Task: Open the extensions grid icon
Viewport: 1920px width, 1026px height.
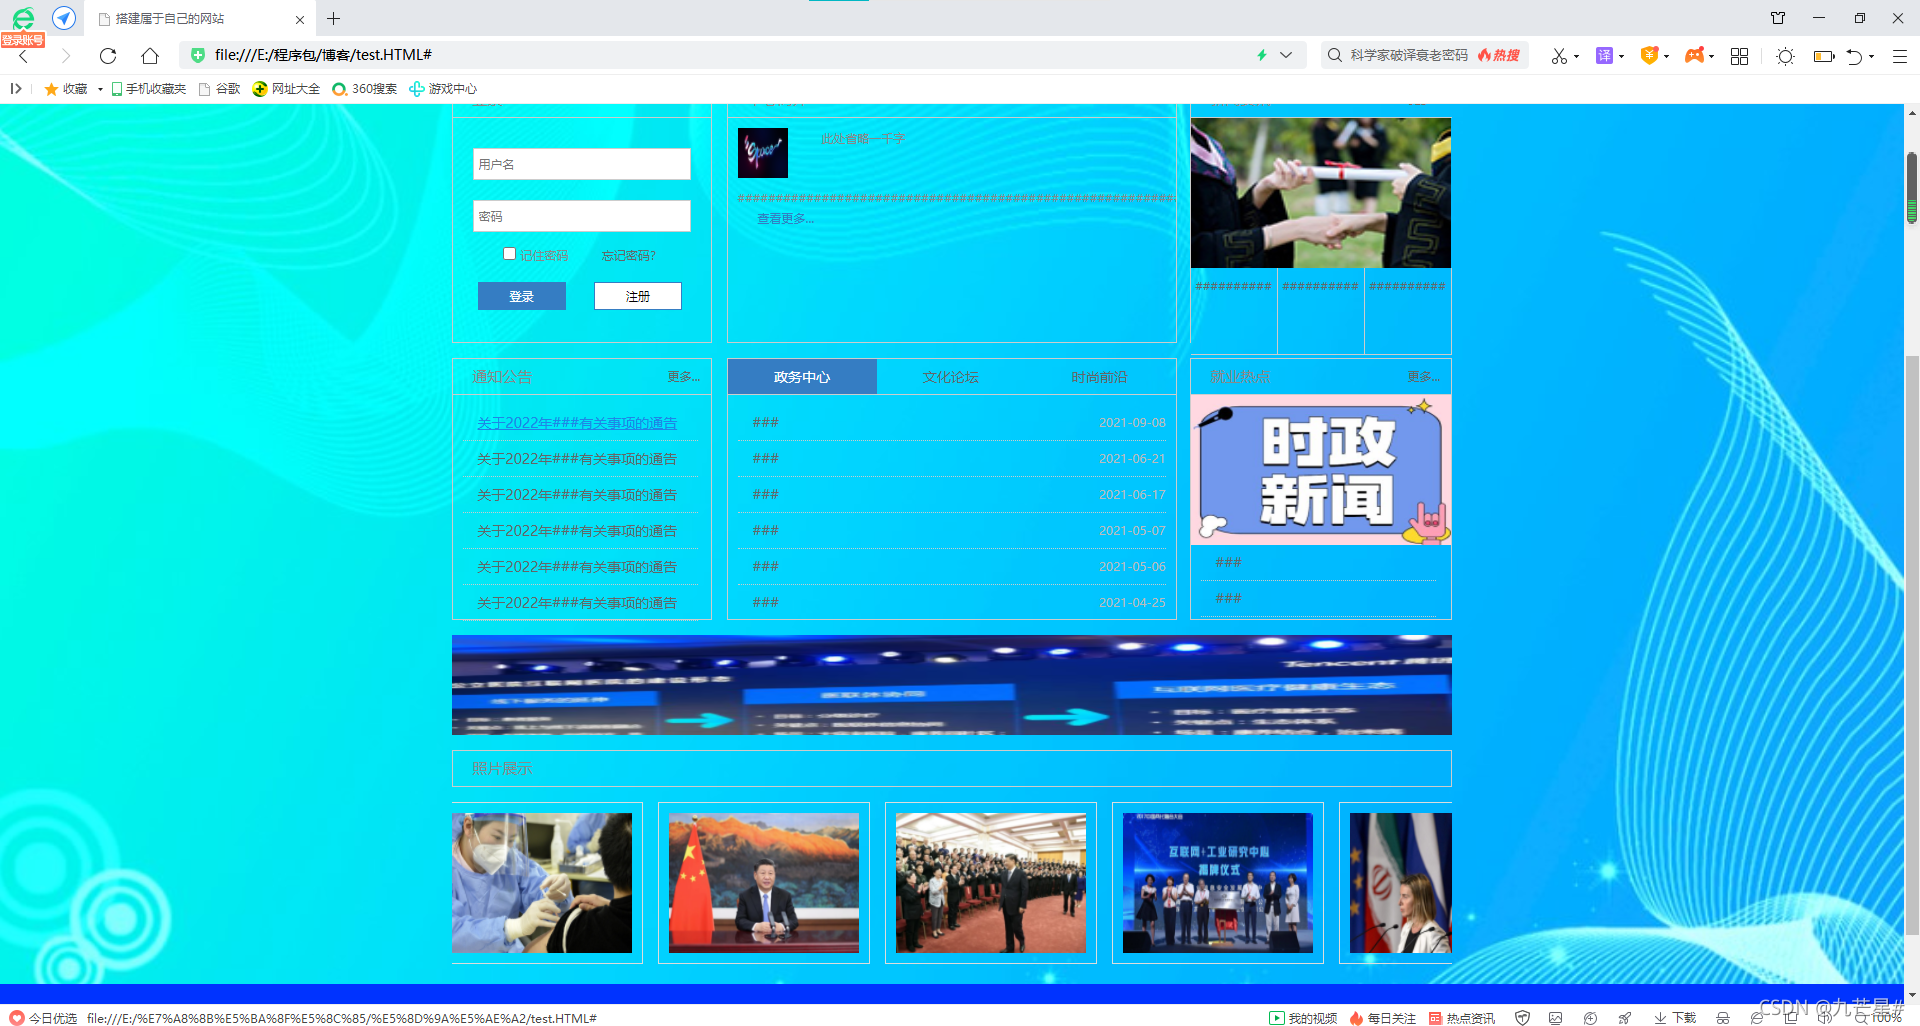Action: pyautogui.click(x=1740, y=56)
